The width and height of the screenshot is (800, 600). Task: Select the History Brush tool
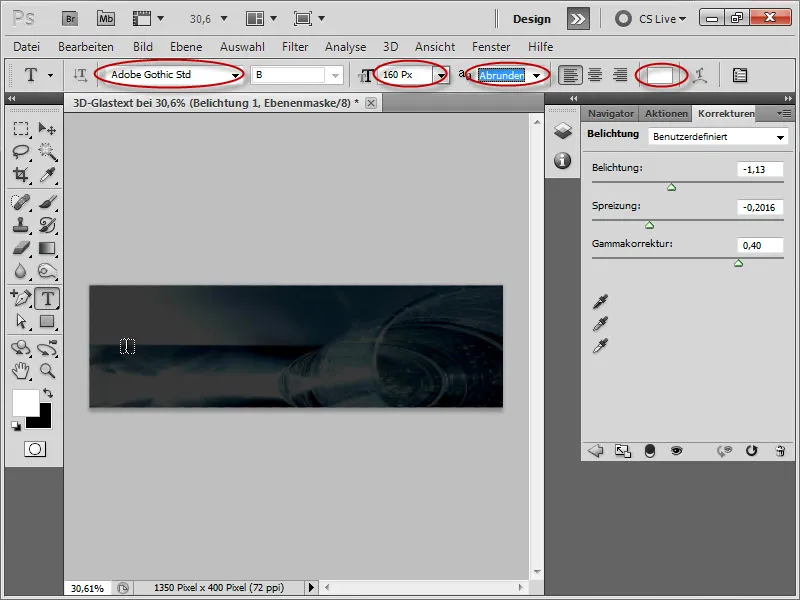click(47, 225)
